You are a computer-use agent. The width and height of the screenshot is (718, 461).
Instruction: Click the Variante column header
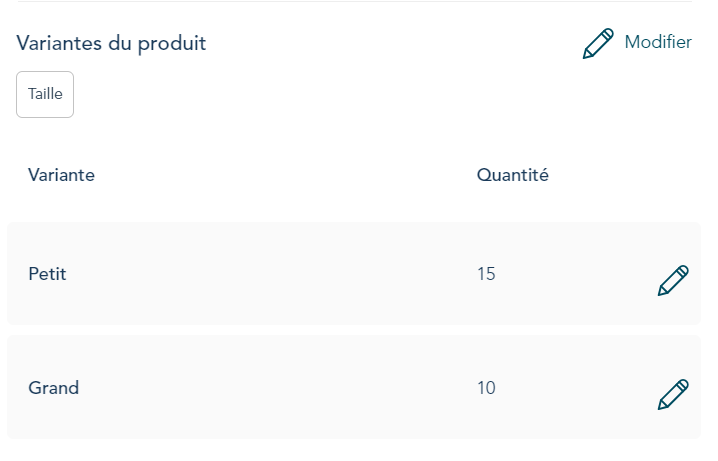tap(62, 175)
